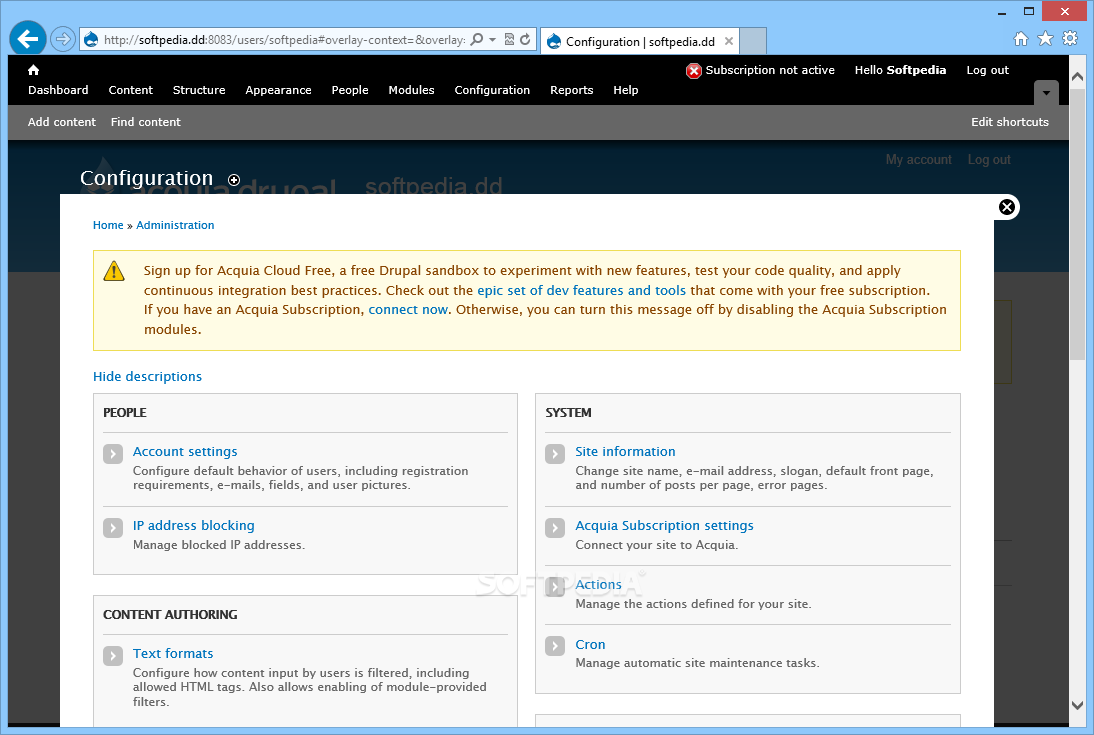
Task: Open the address bar dropdown arrow
Action: coord(493,40)
